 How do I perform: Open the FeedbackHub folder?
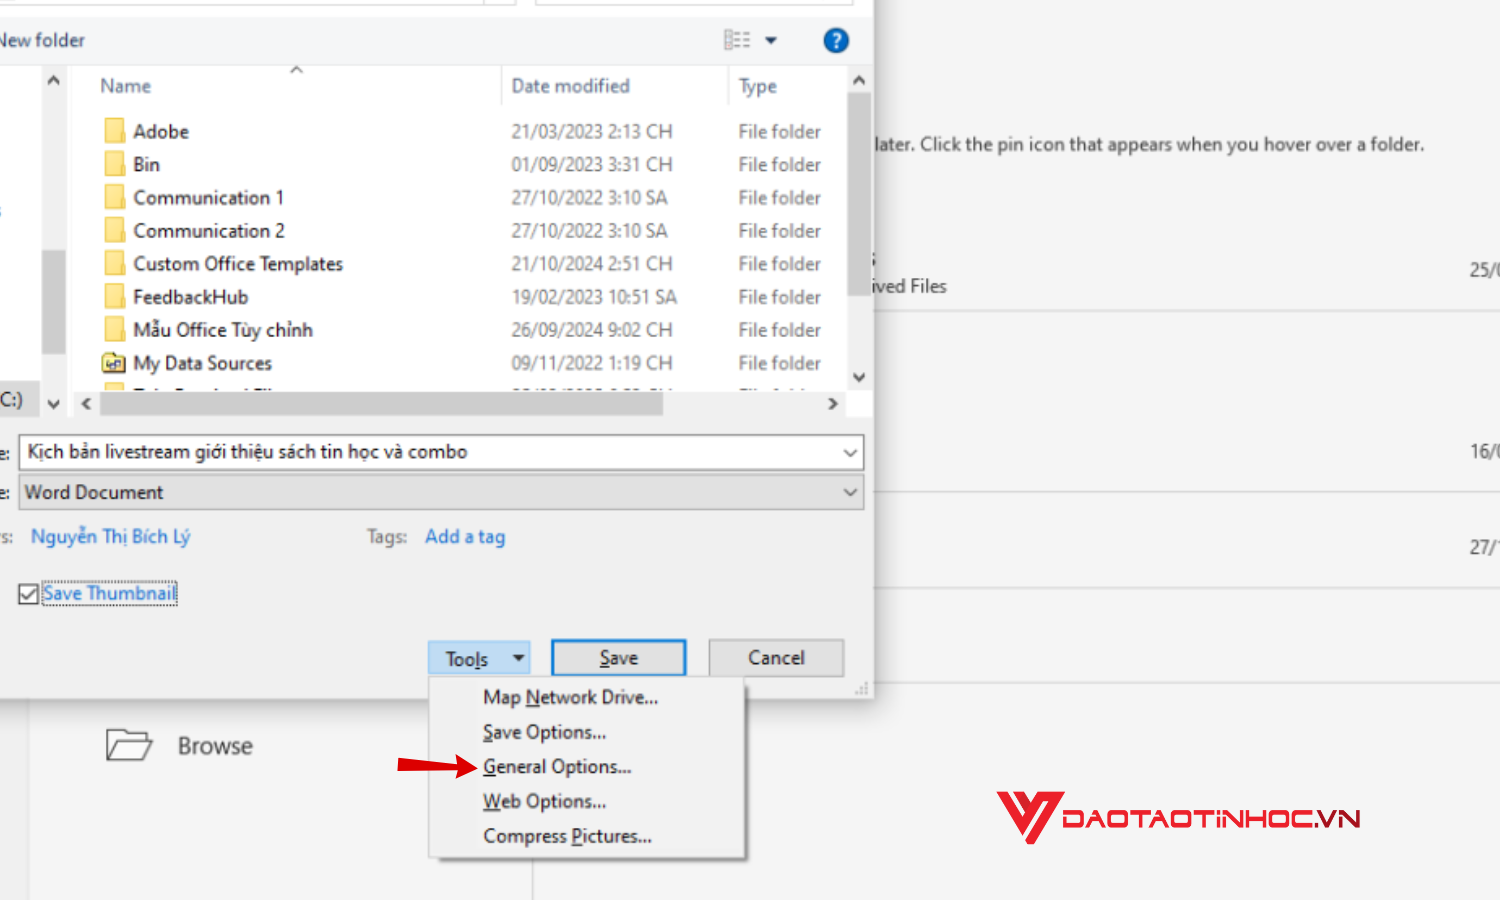click(188, 296)
